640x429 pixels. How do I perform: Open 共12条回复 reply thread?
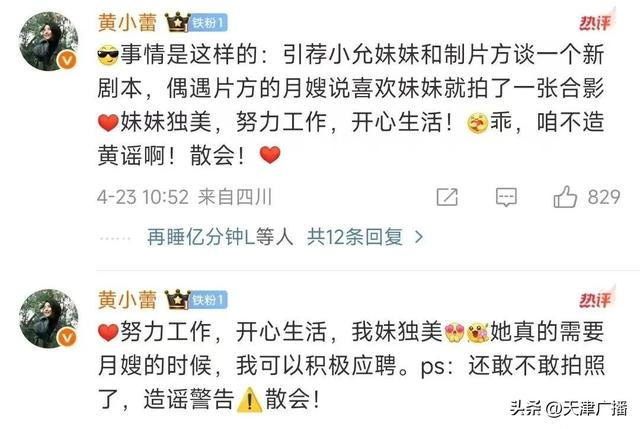click(355, 237)
